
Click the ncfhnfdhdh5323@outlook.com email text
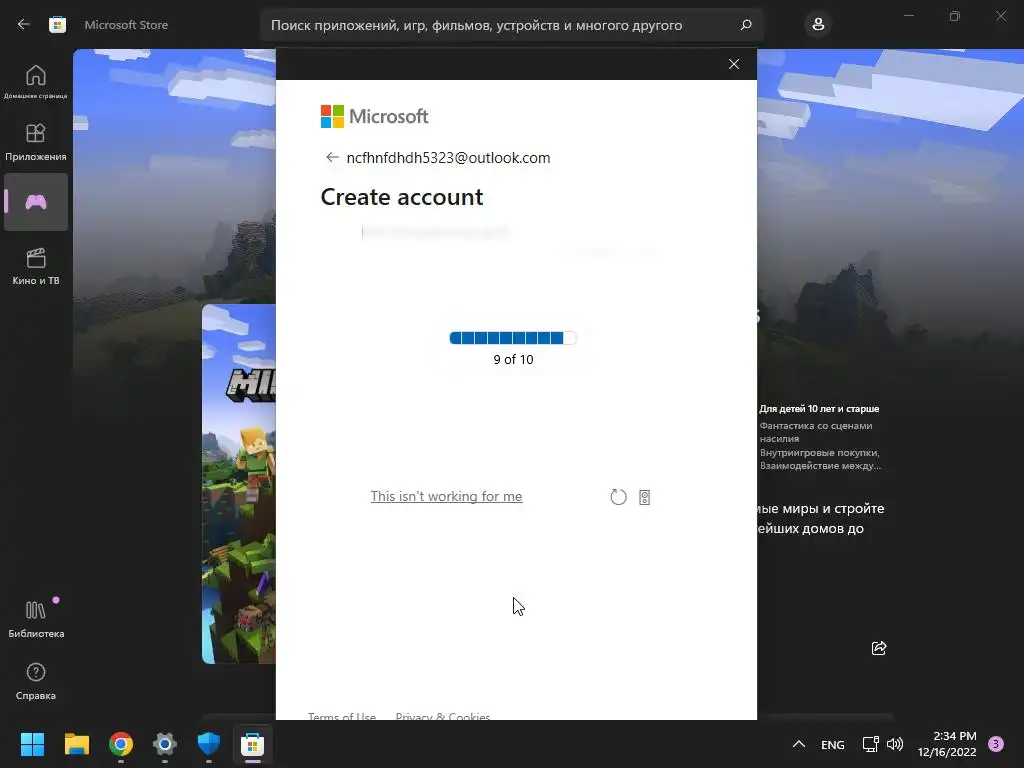448,157
